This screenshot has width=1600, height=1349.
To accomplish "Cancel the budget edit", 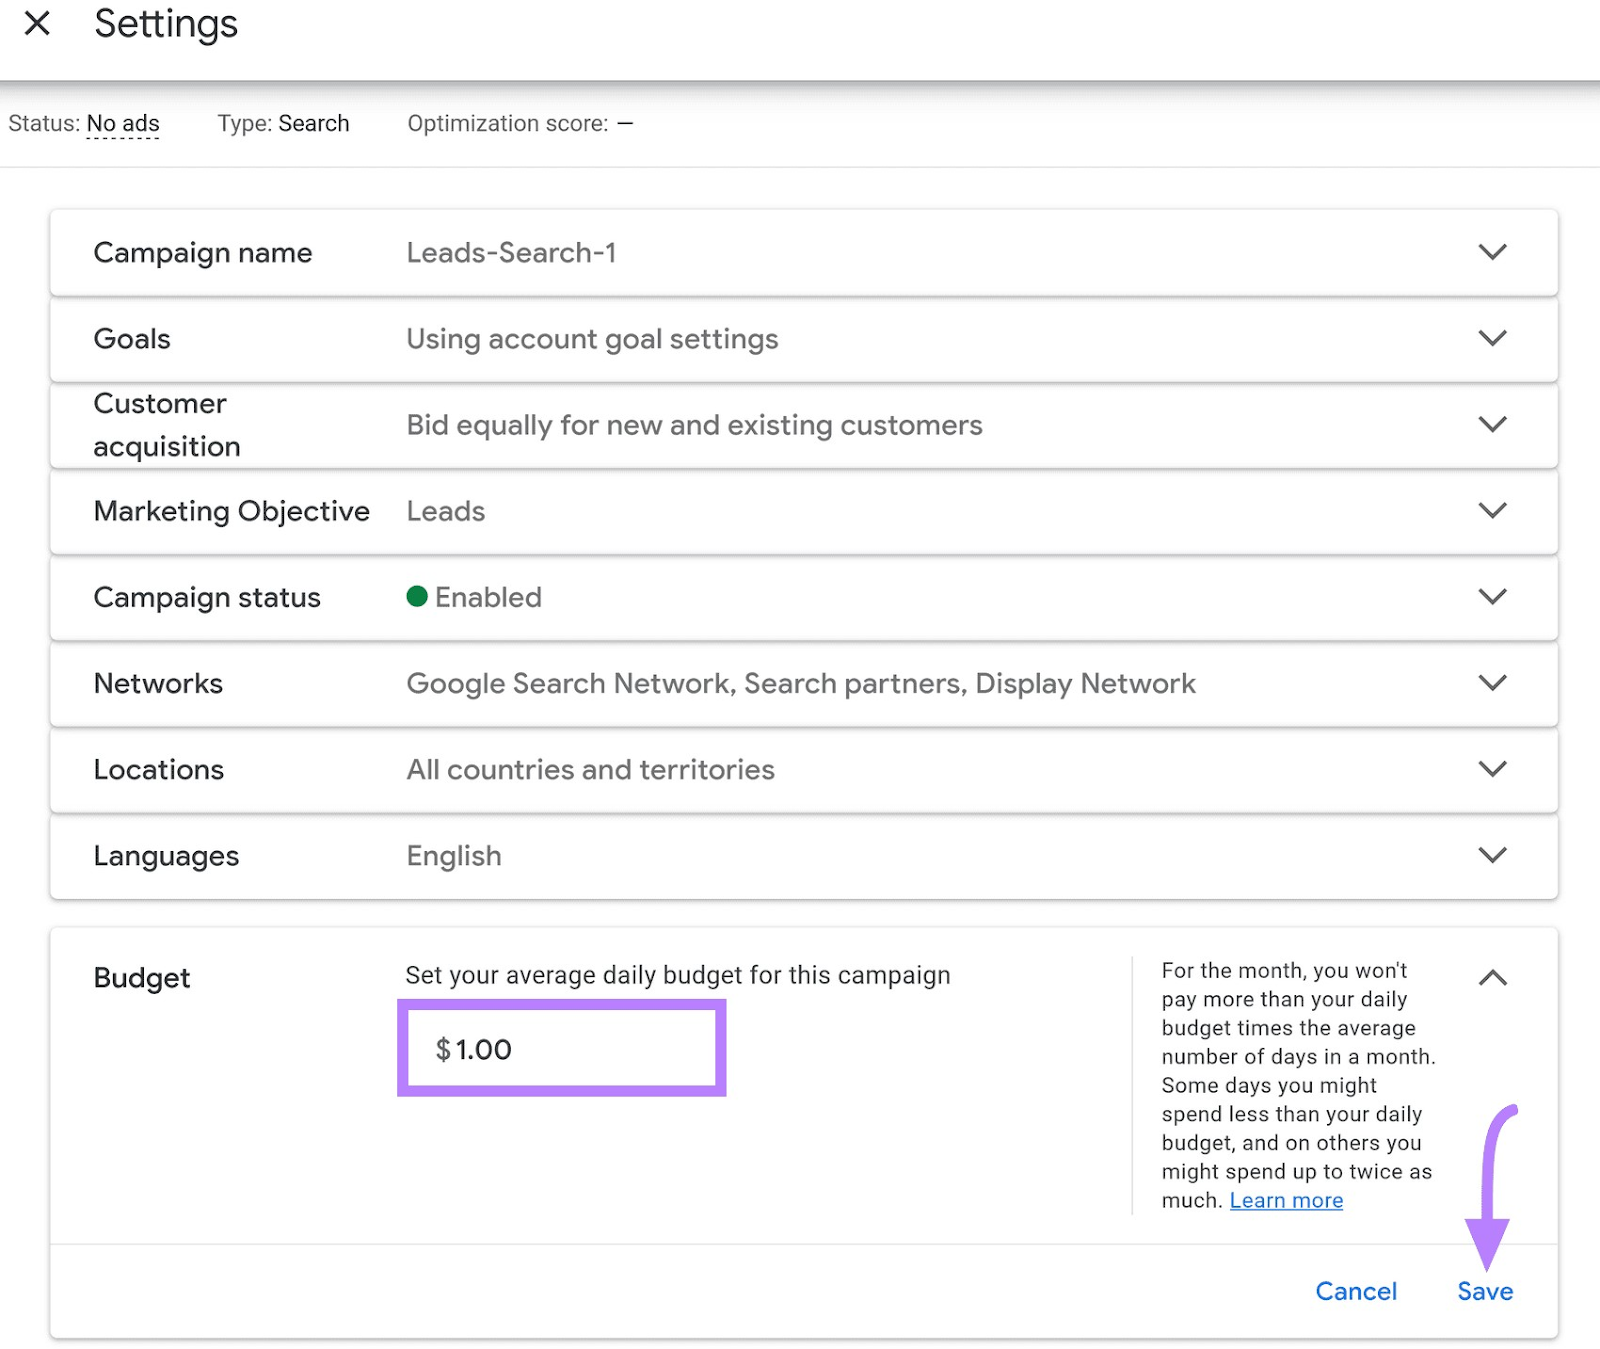I will (x=1355, y=1291).
